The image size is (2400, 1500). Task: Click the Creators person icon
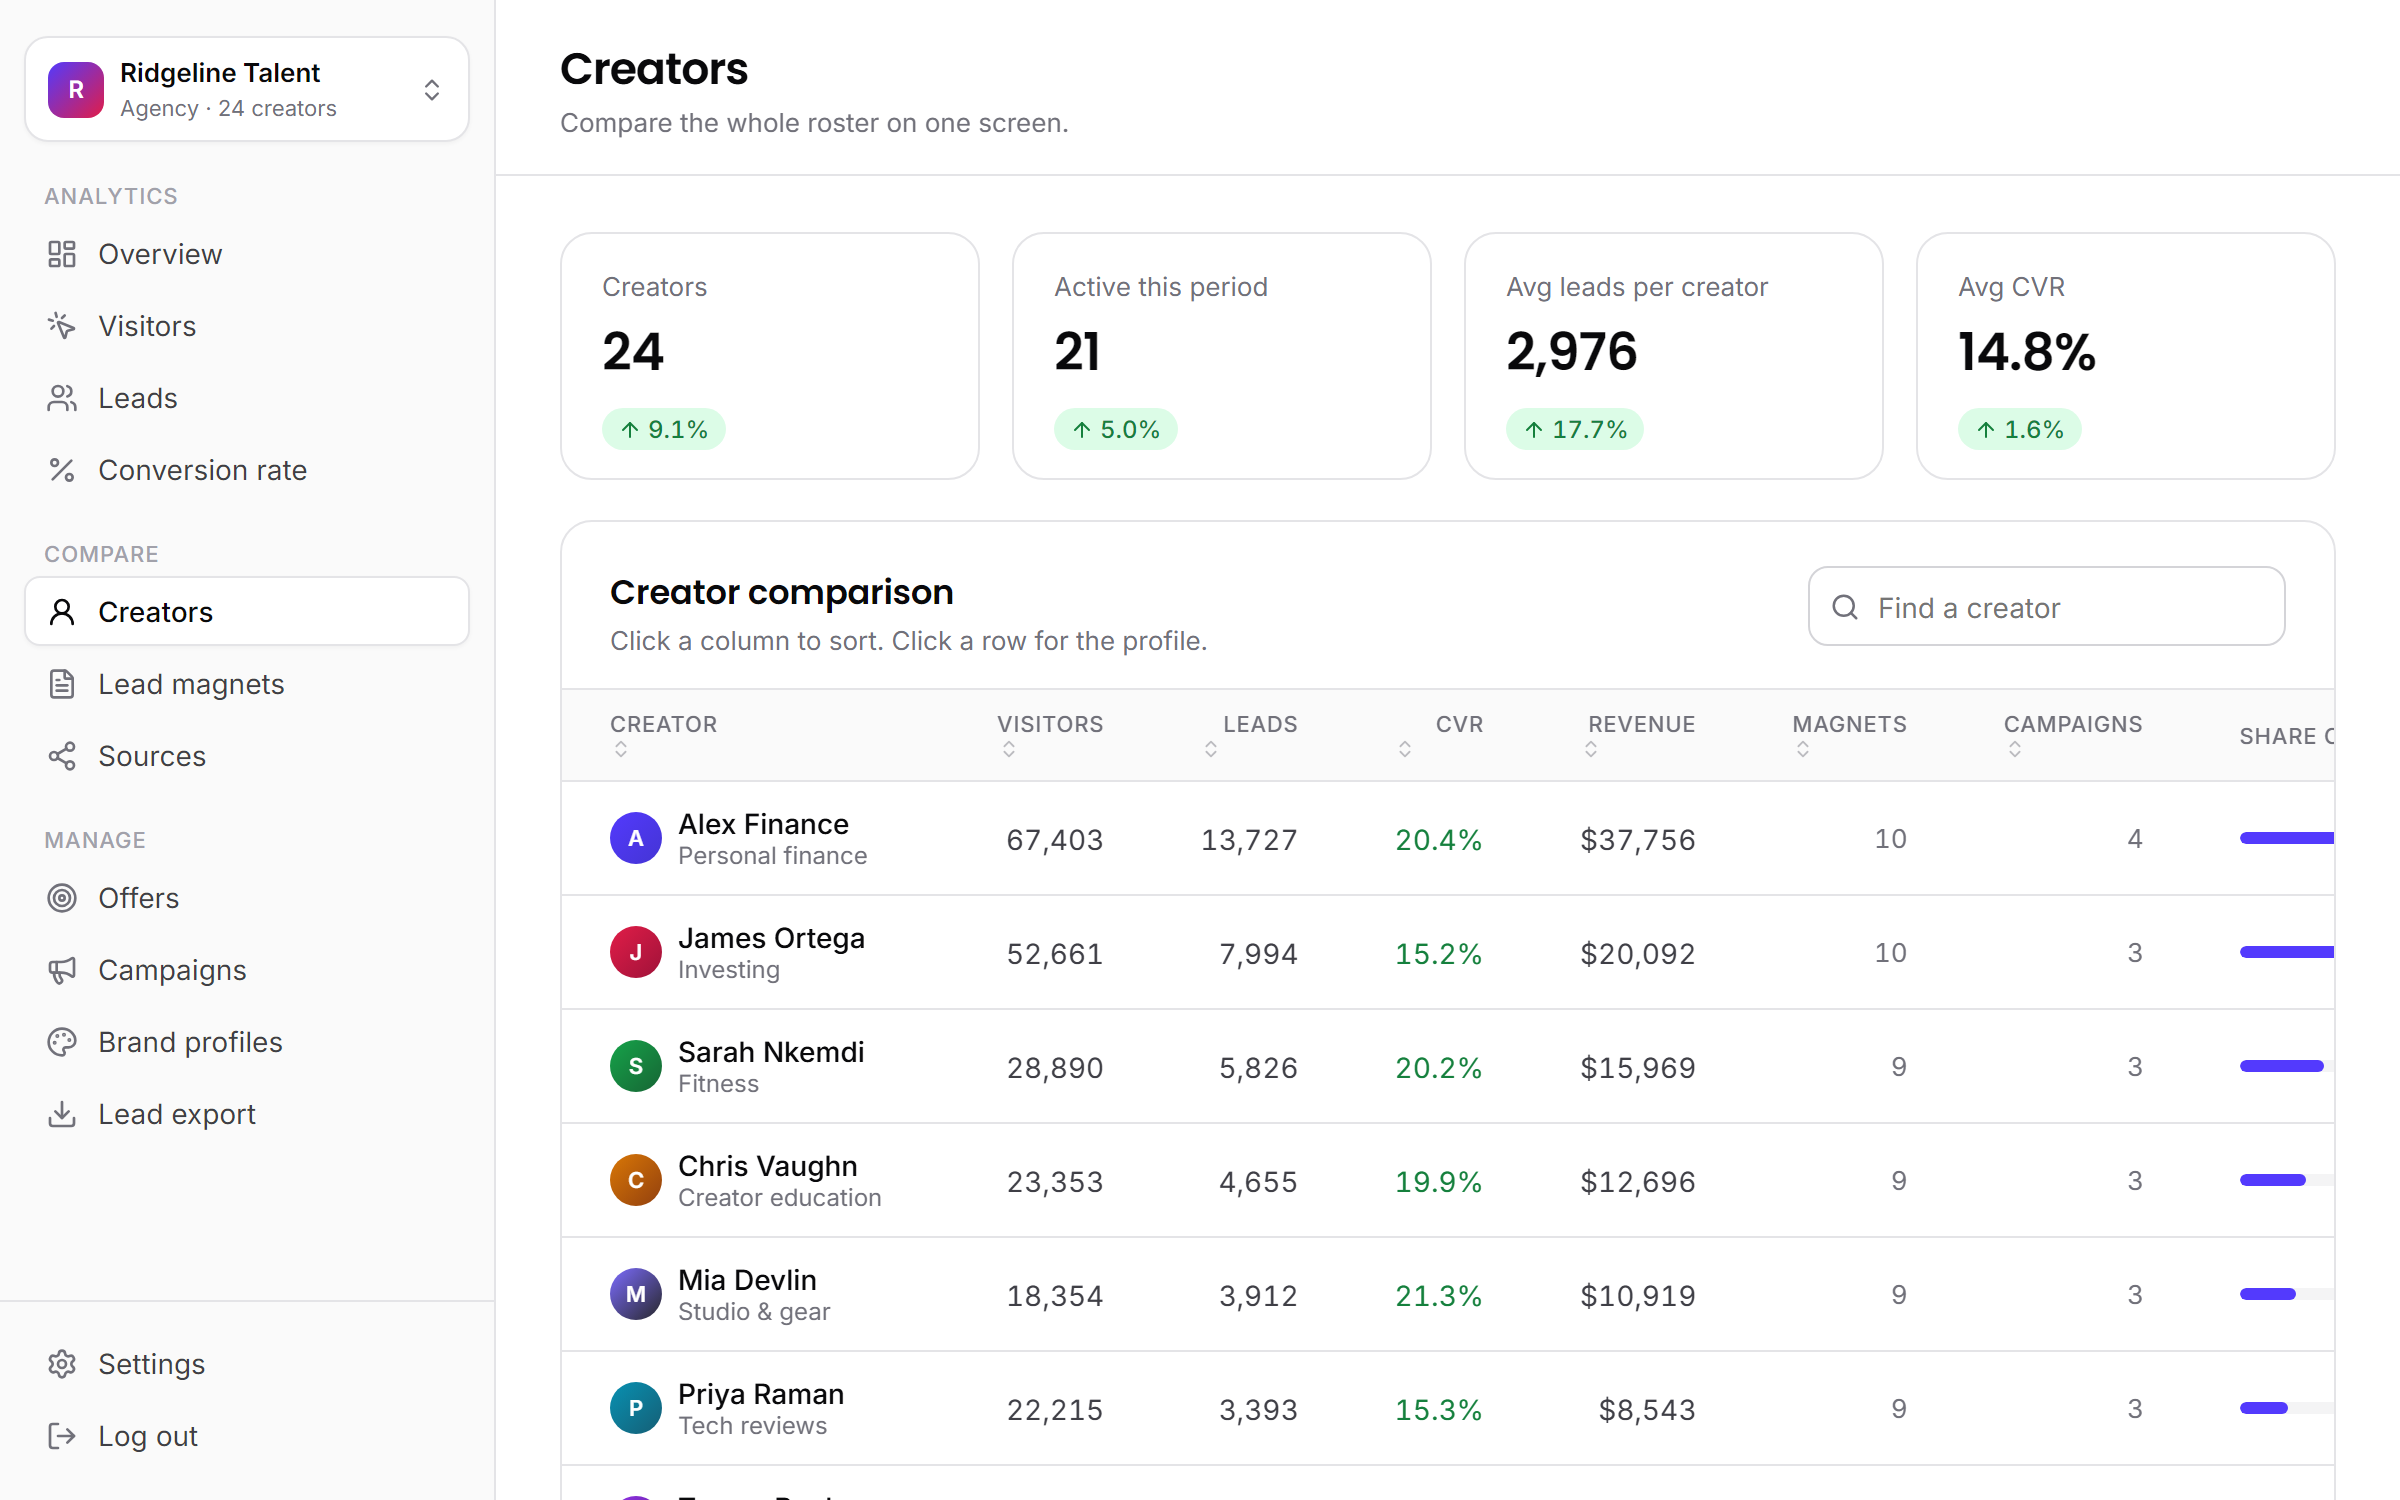pos(62,612)
